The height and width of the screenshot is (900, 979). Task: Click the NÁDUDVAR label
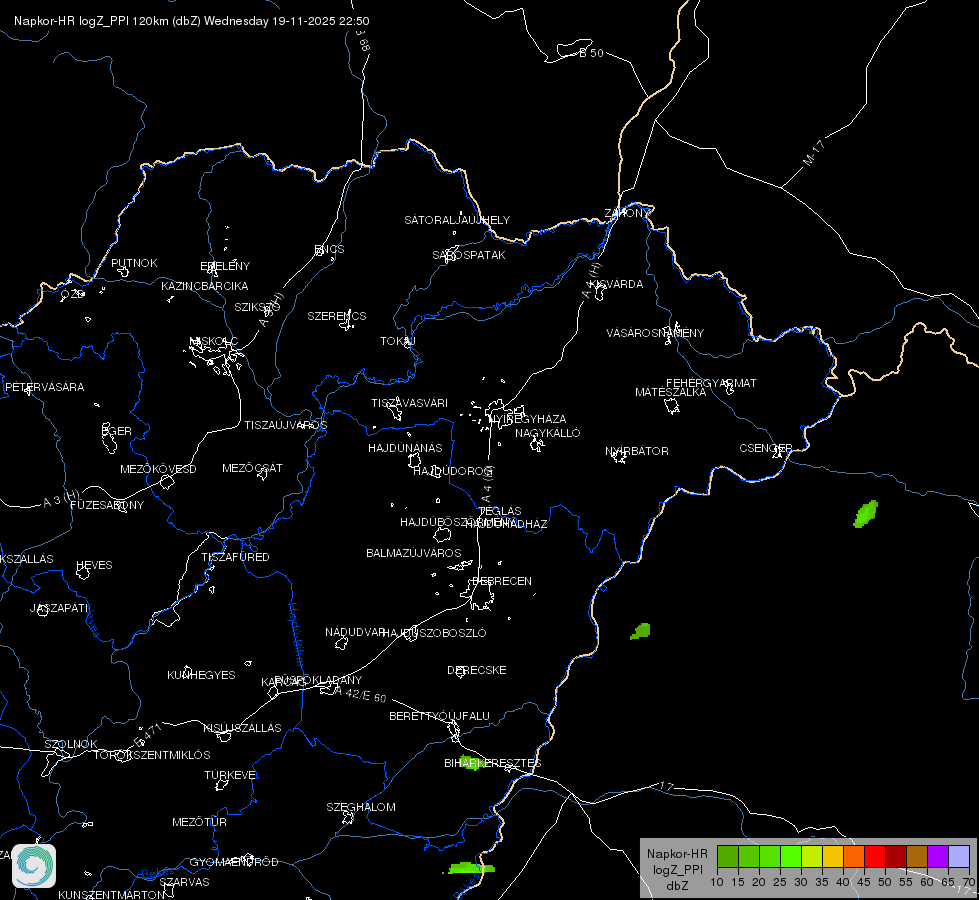(355, 632)
